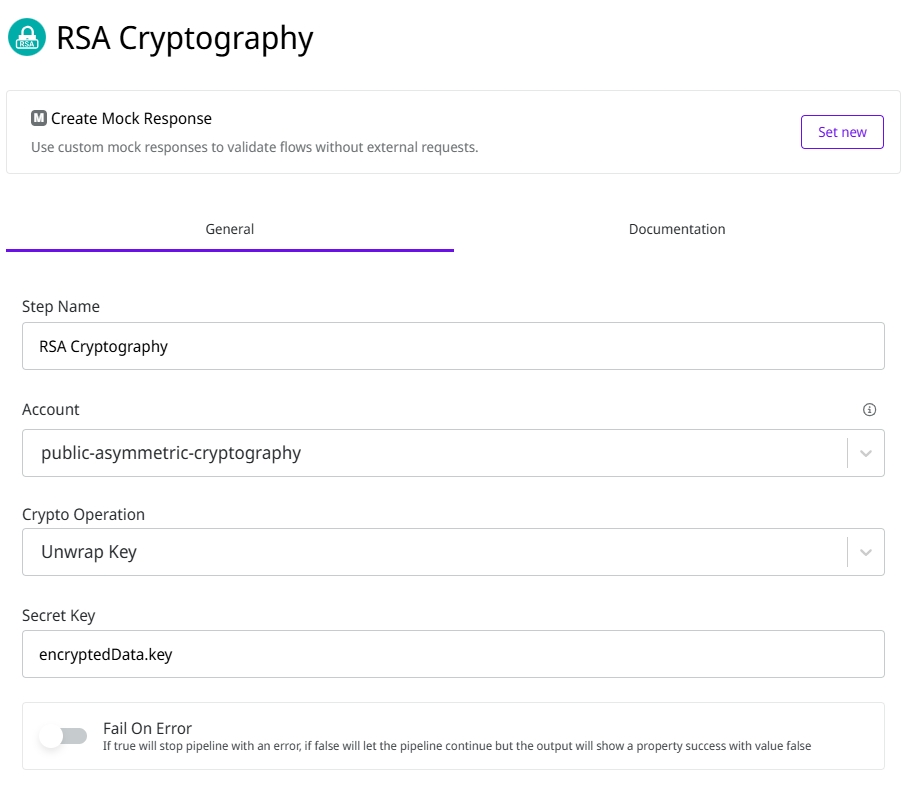The width and height of the screenshot is (908, 792).
Task: Expand the Account dropdown chevron arrow
Action: (866, 453)
